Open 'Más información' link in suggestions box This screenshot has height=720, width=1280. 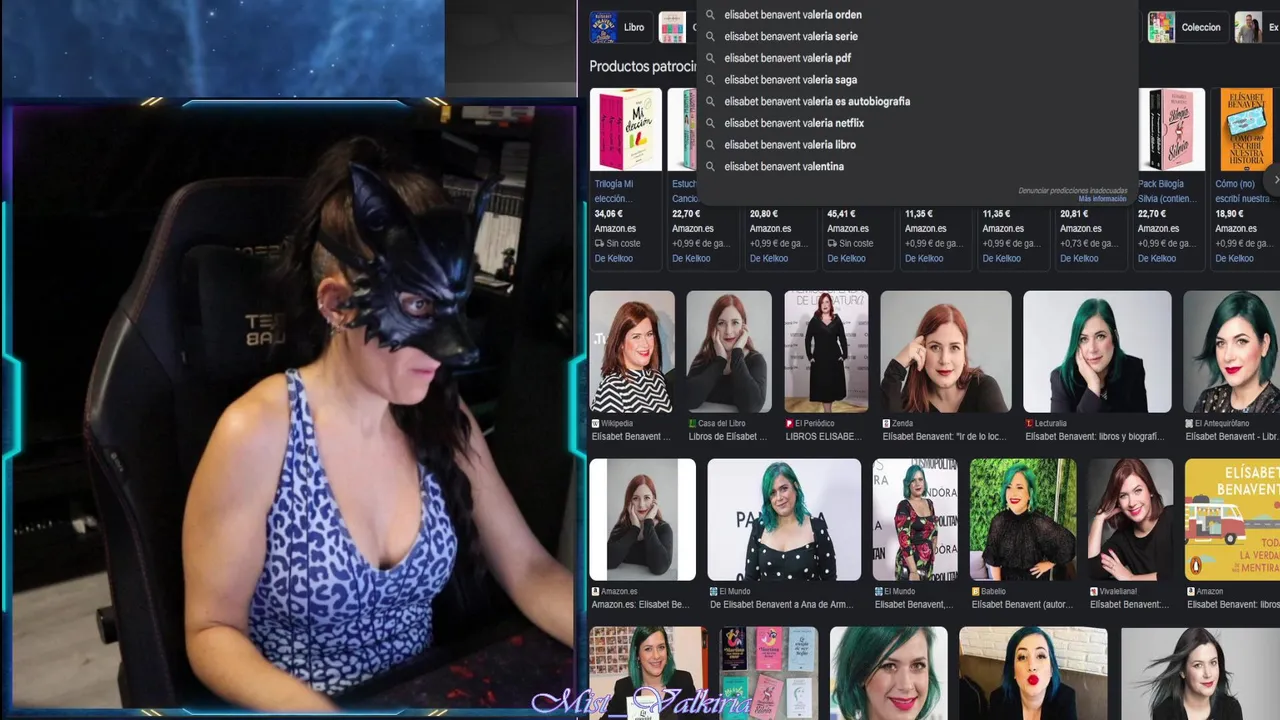1102,199
